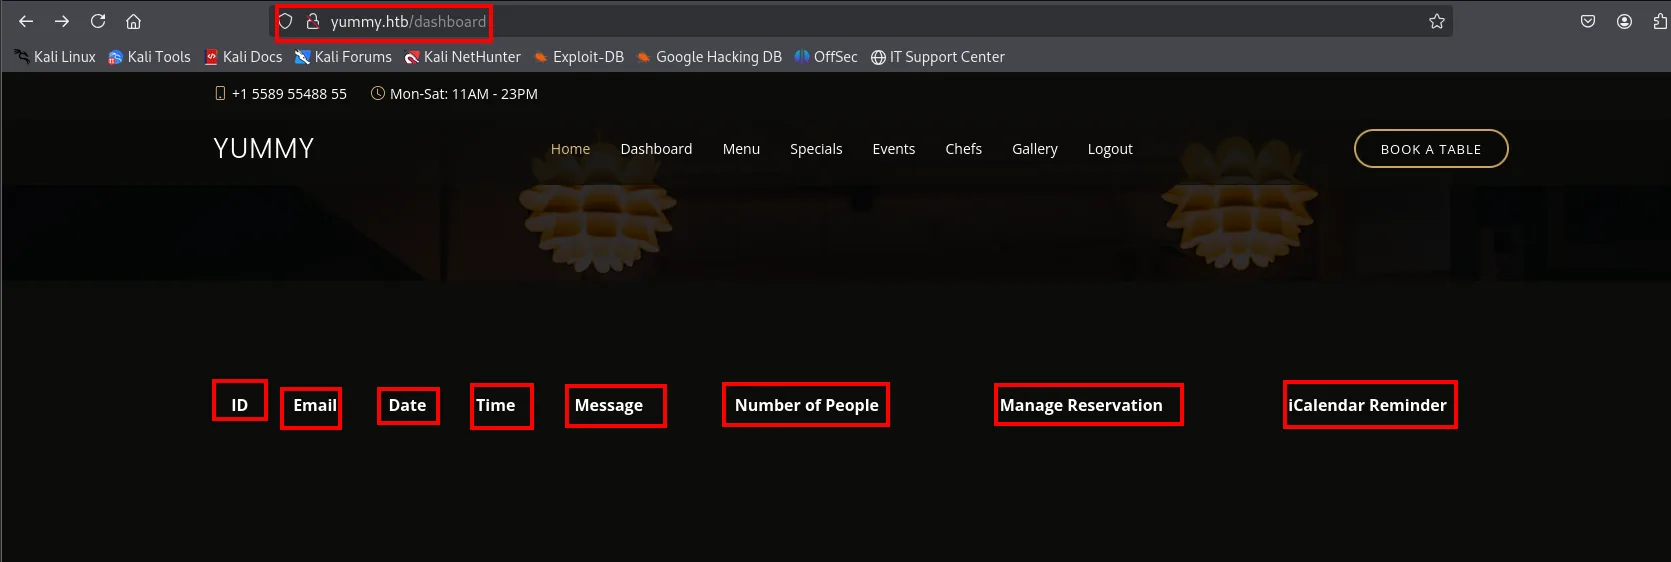This screenshot has height=562, width=1671.
Task: Open the Kali Forums bookmark
Action: [343, 57]
